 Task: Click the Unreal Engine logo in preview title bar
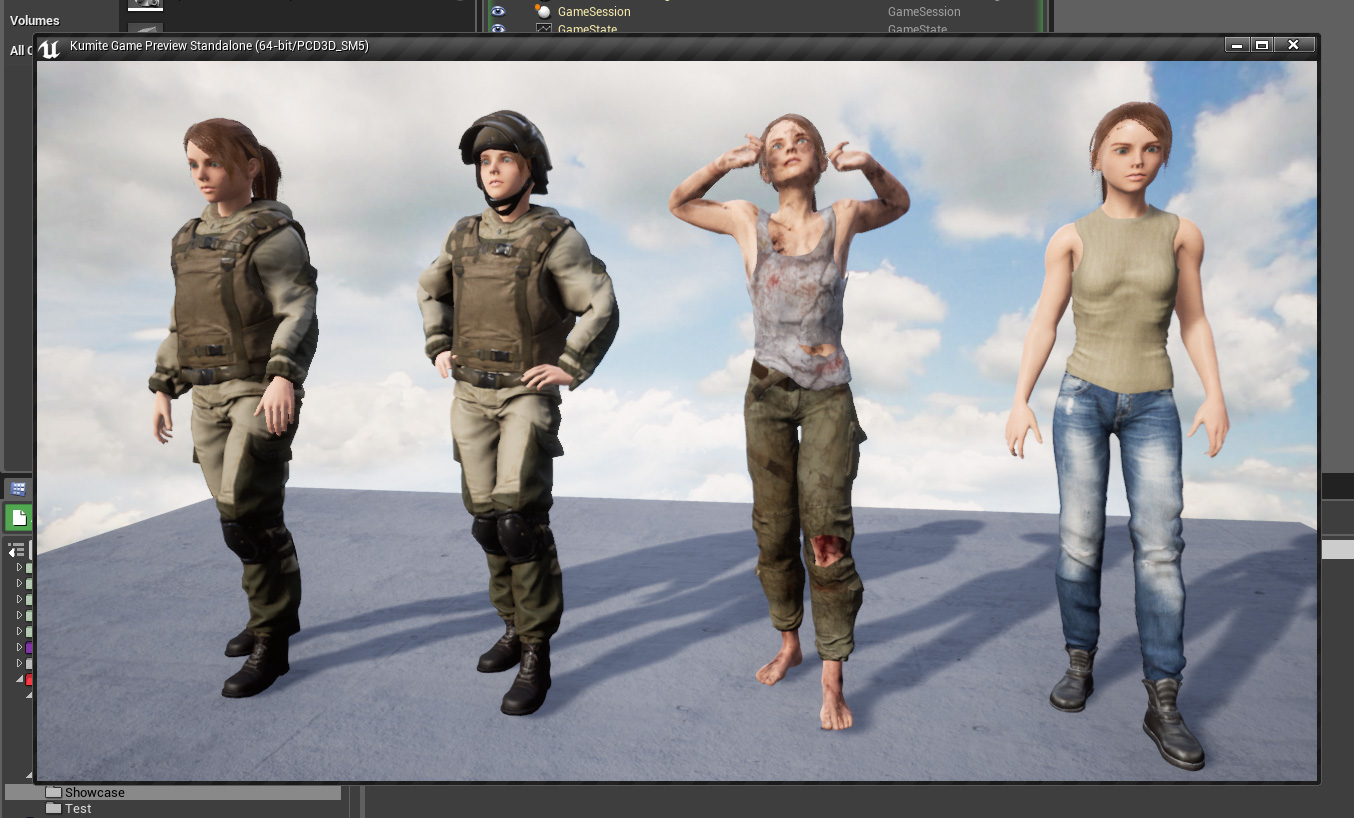tap(50, 47)
